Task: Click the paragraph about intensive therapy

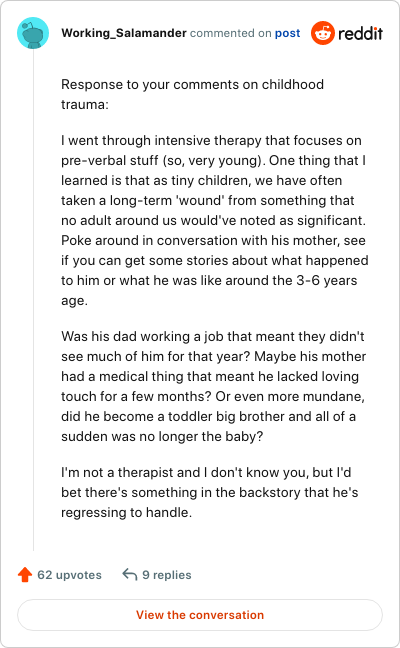Action: (x=215, y=220)
